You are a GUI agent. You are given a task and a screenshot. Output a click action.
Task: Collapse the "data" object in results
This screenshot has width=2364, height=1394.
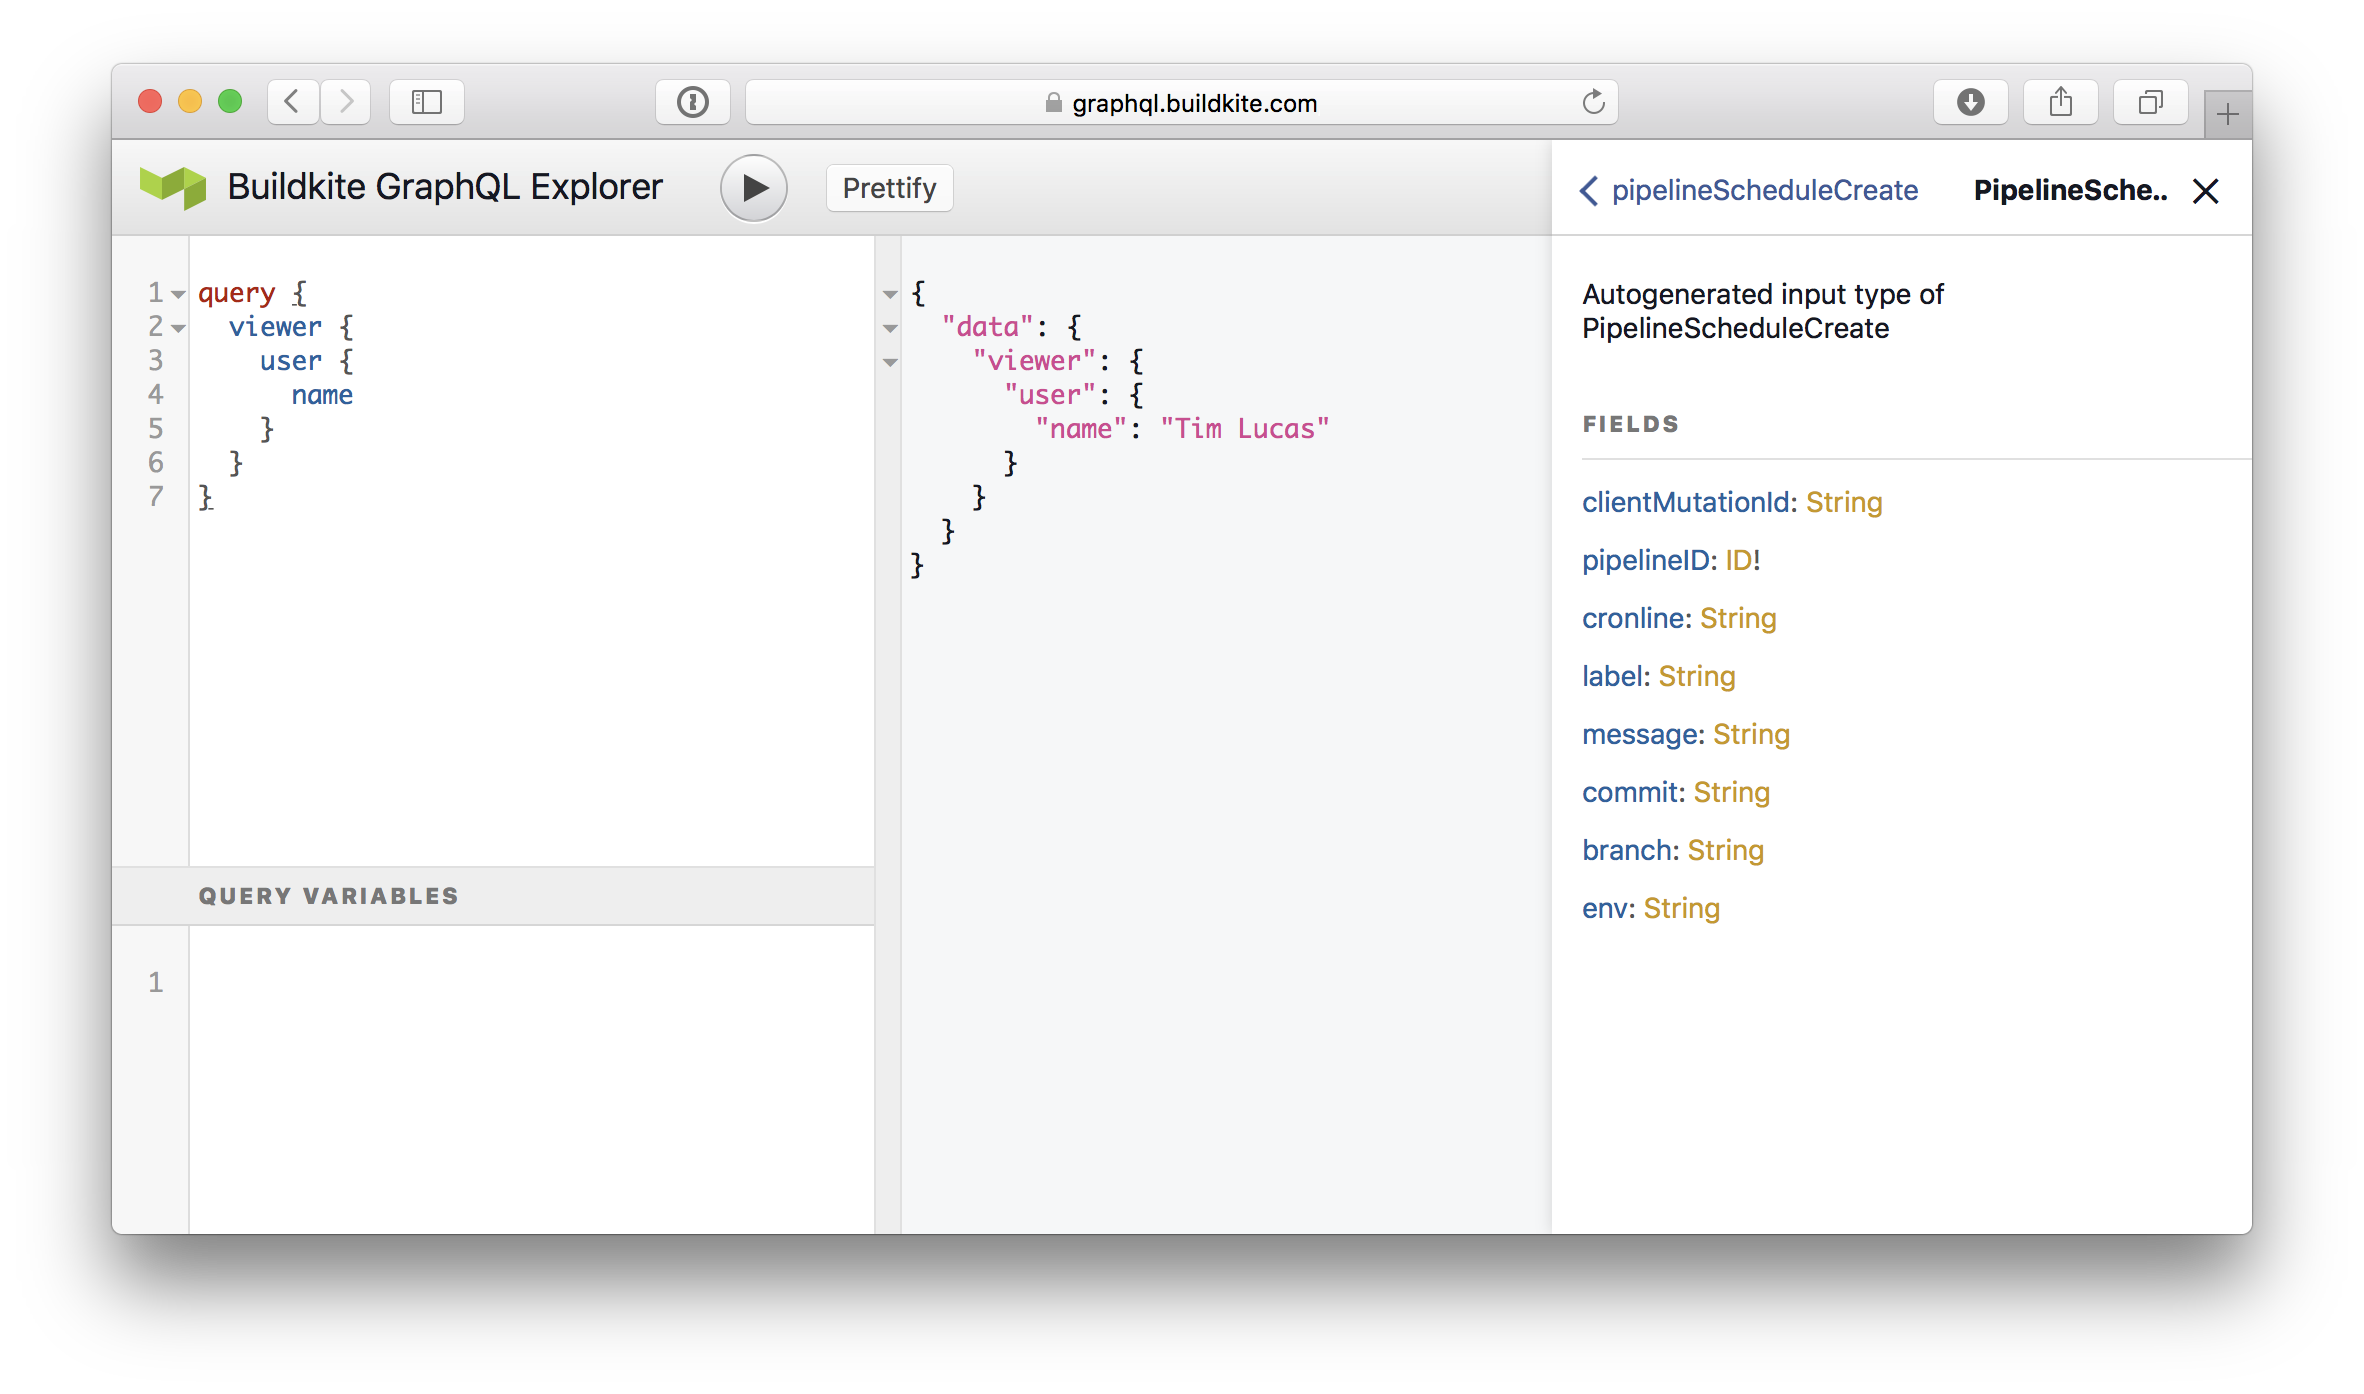click(890, 328)
